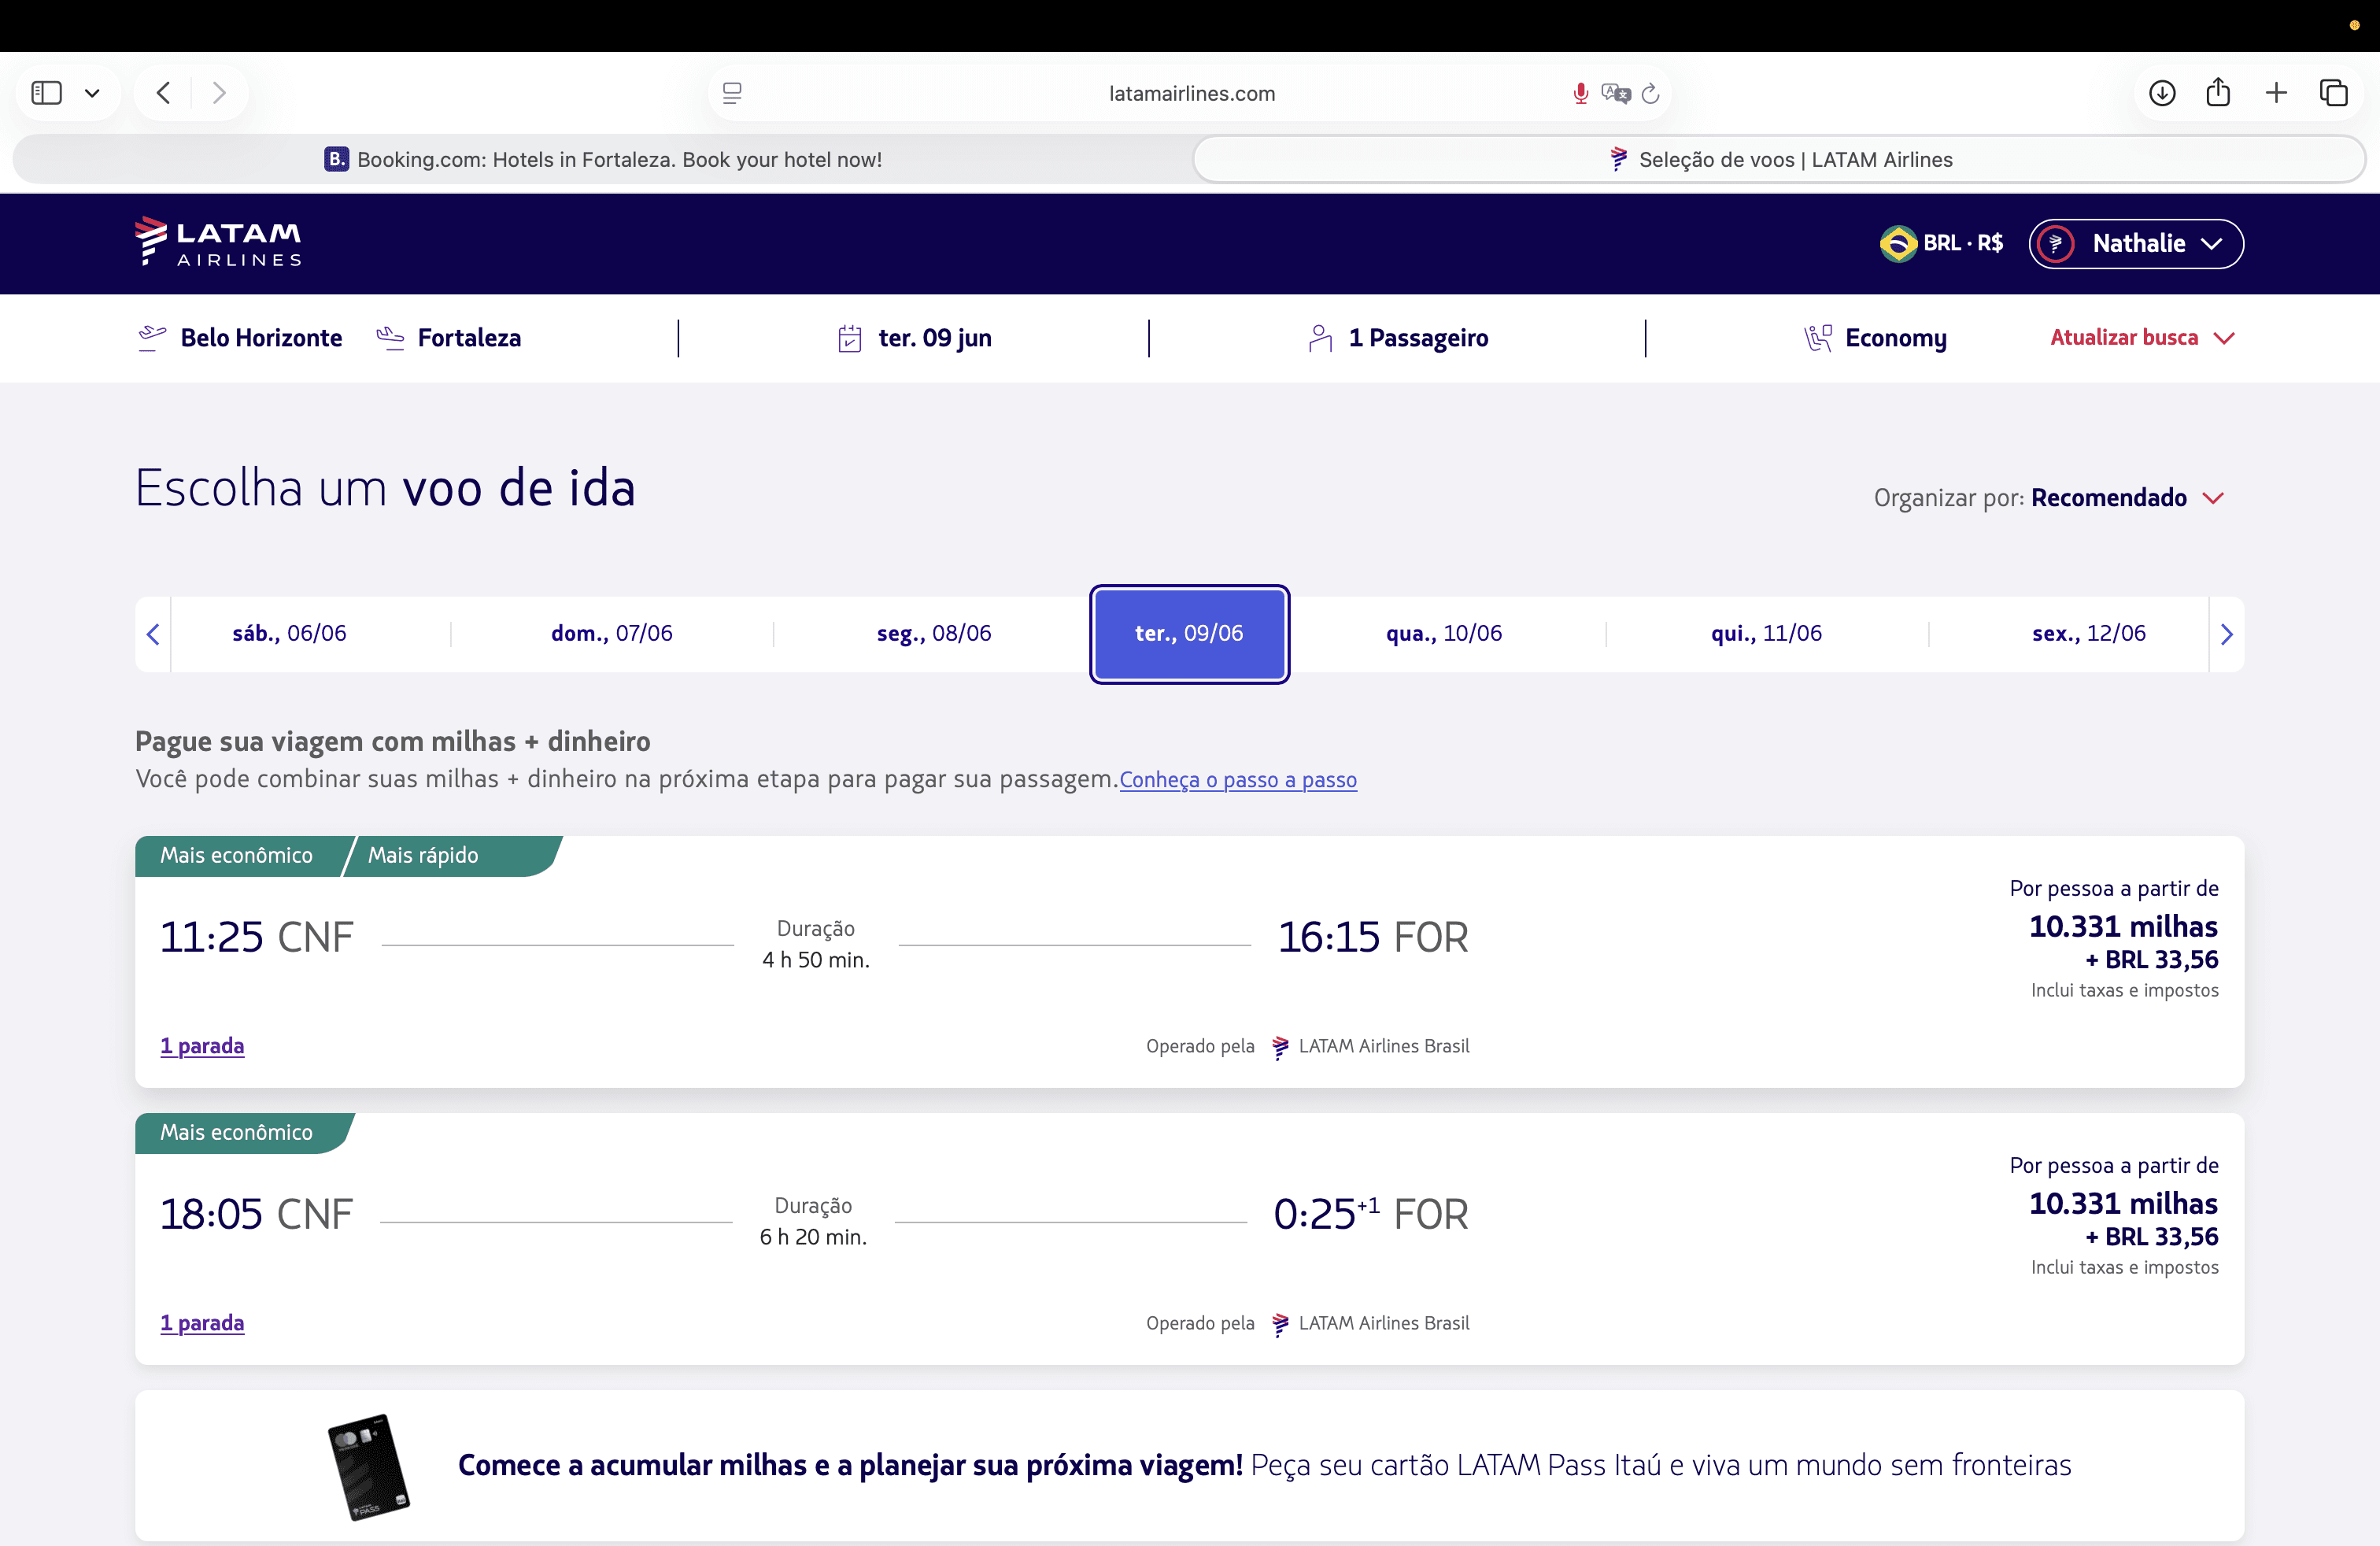Open the page translation icon
Image resolution: width=2380 pixels, height=1546 pixels.
point(1616,93)
